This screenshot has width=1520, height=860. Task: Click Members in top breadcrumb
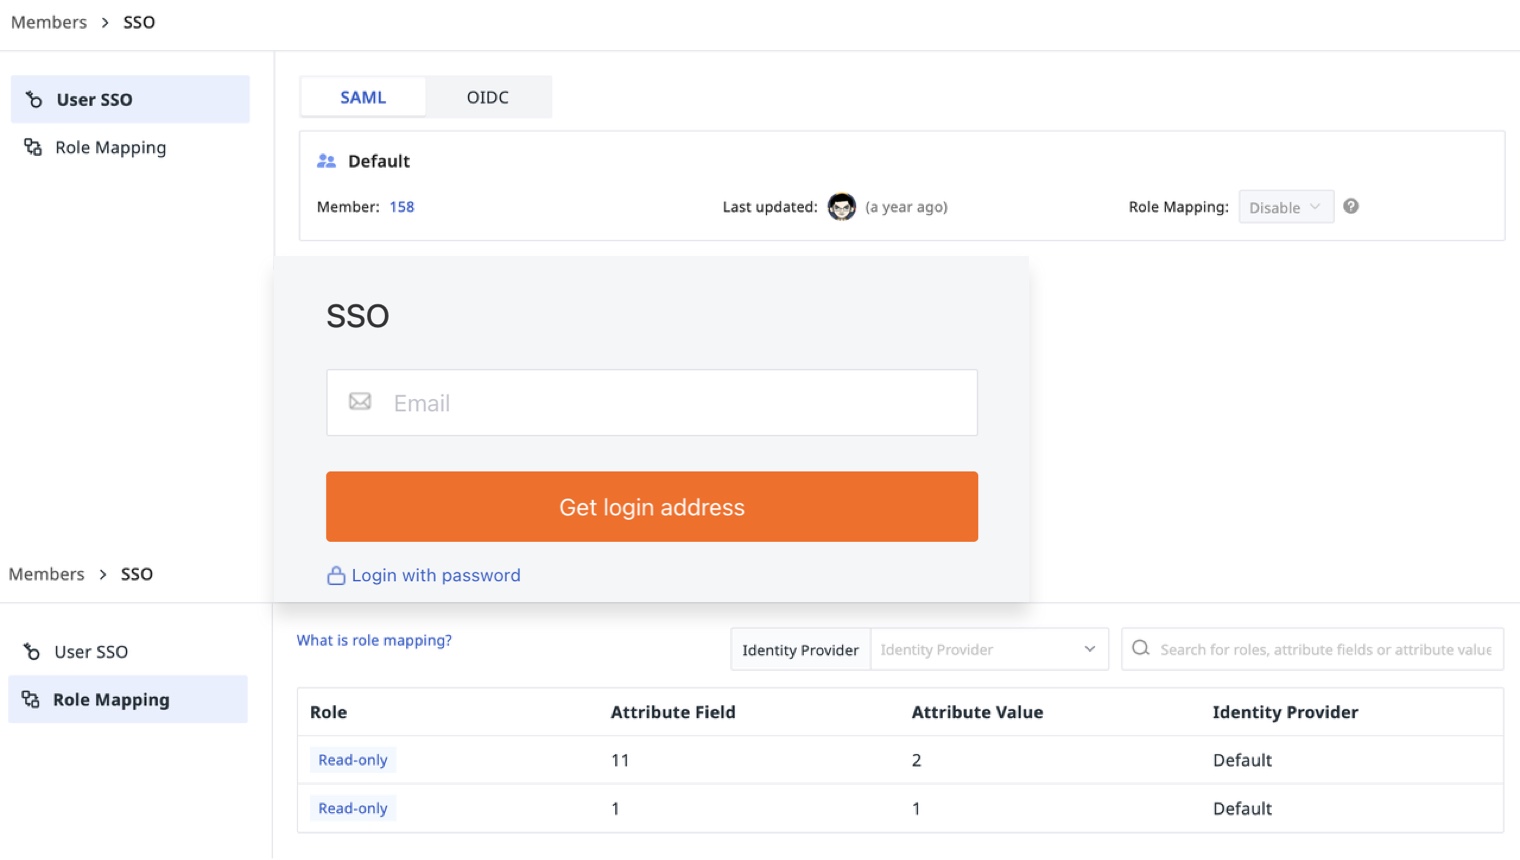49,22
